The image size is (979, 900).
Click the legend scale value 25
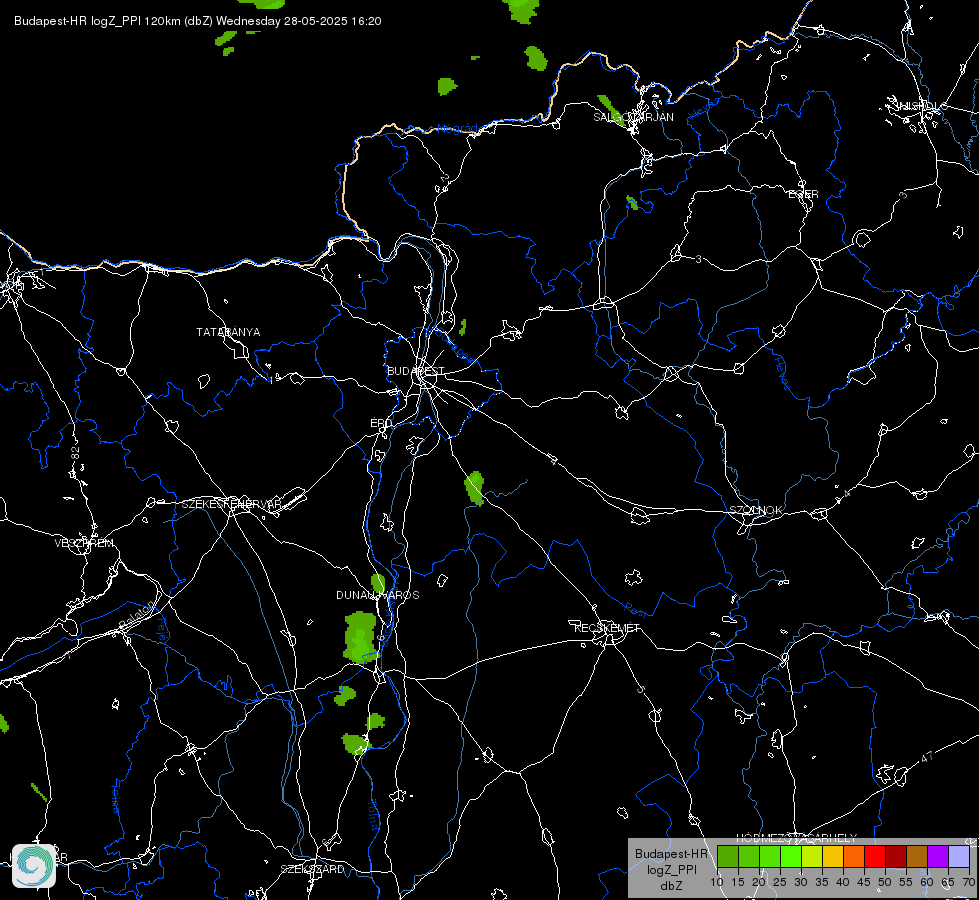point(780,883)
